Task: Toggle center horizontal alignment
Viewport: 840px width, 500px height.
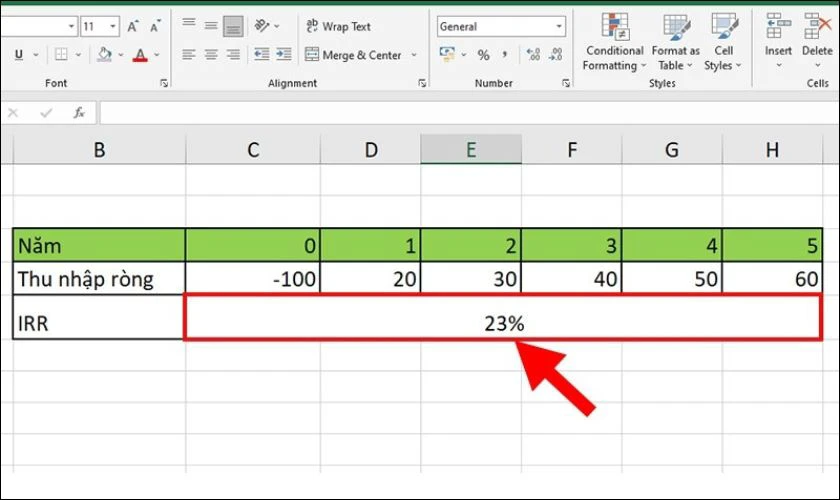Action: pyautogui.click(x=211, y=54)
